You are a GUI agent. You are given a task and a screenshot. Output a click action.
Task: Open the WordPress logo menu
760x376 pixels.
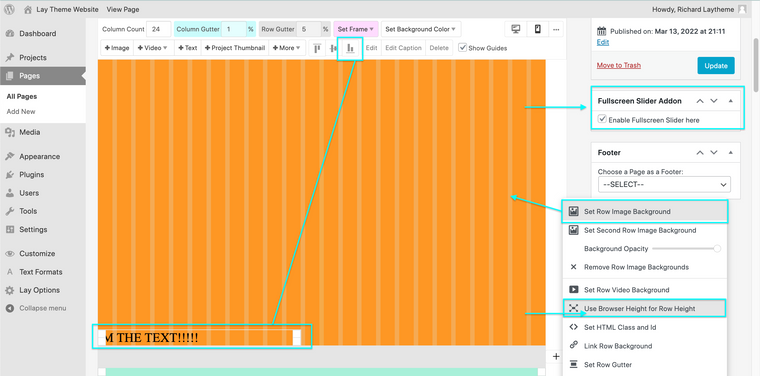point(10,9)
